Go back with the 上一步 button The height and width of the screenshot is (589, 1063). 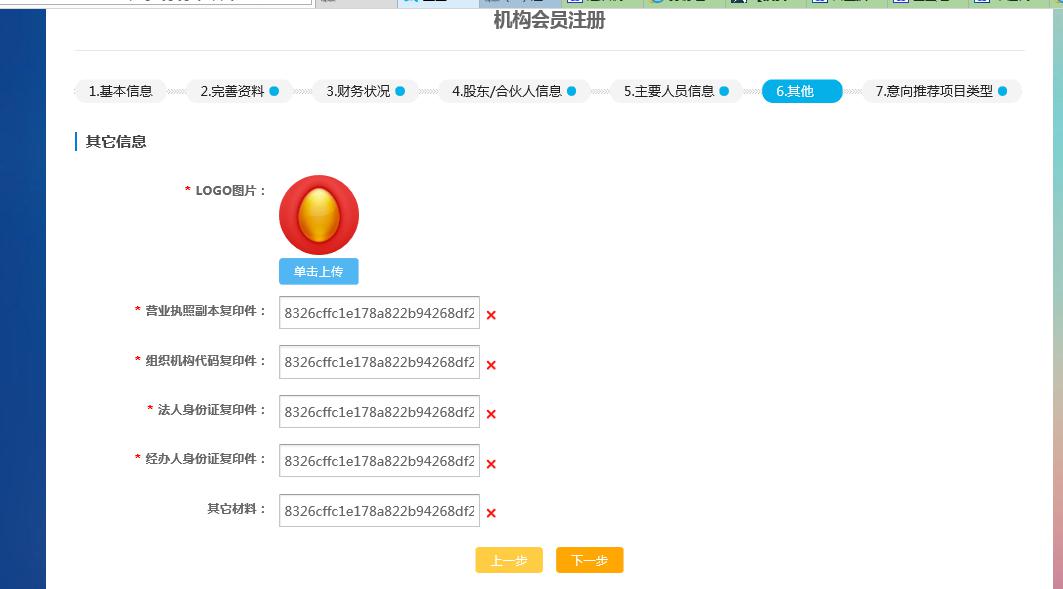[x=508, y=561]
